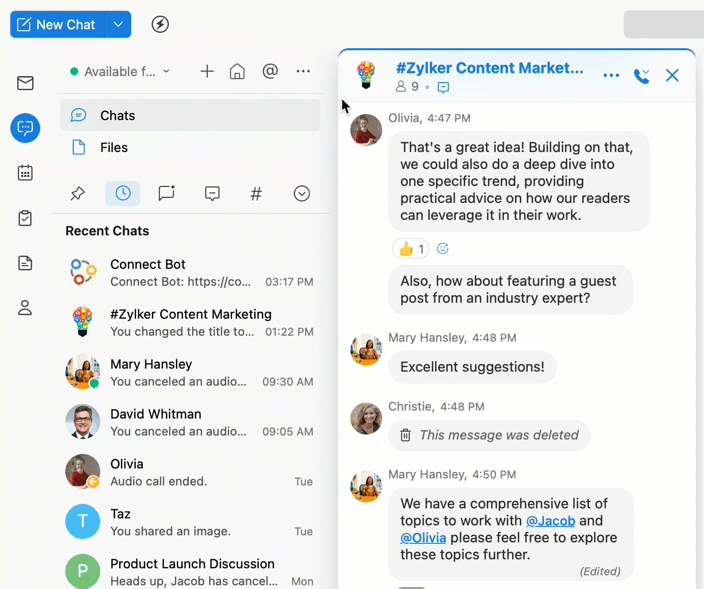
Task: Open the Connect Bot chat
Action: [190, 273]
